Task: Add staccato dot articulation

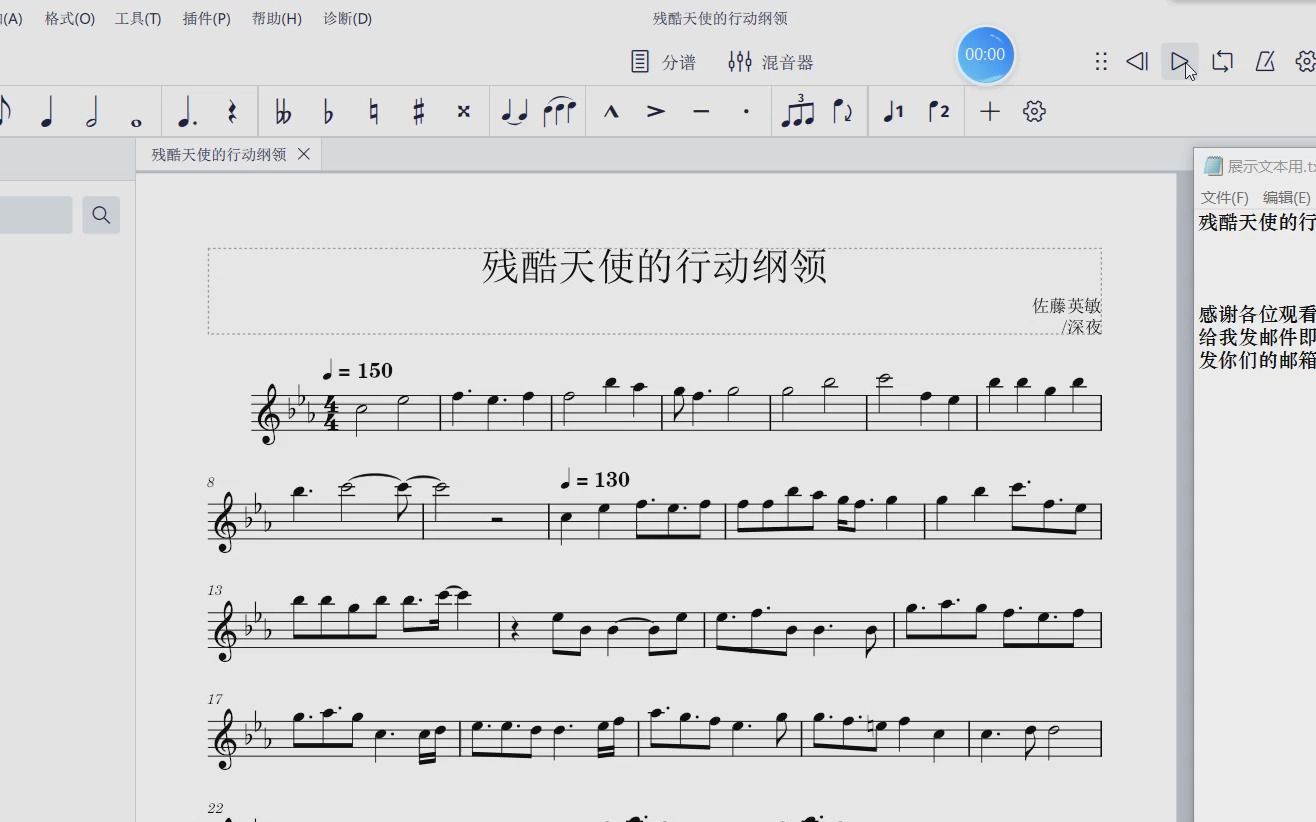Action: [746, 112]
